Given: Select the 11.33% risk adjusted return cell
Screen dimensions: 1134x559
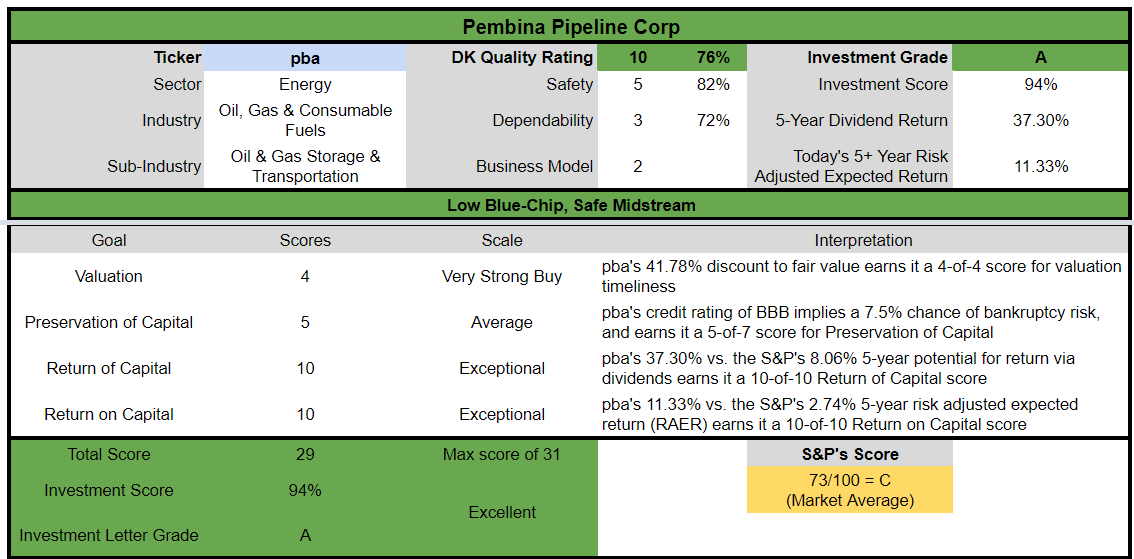Looking at the screenshot, I should [1041, 166].
